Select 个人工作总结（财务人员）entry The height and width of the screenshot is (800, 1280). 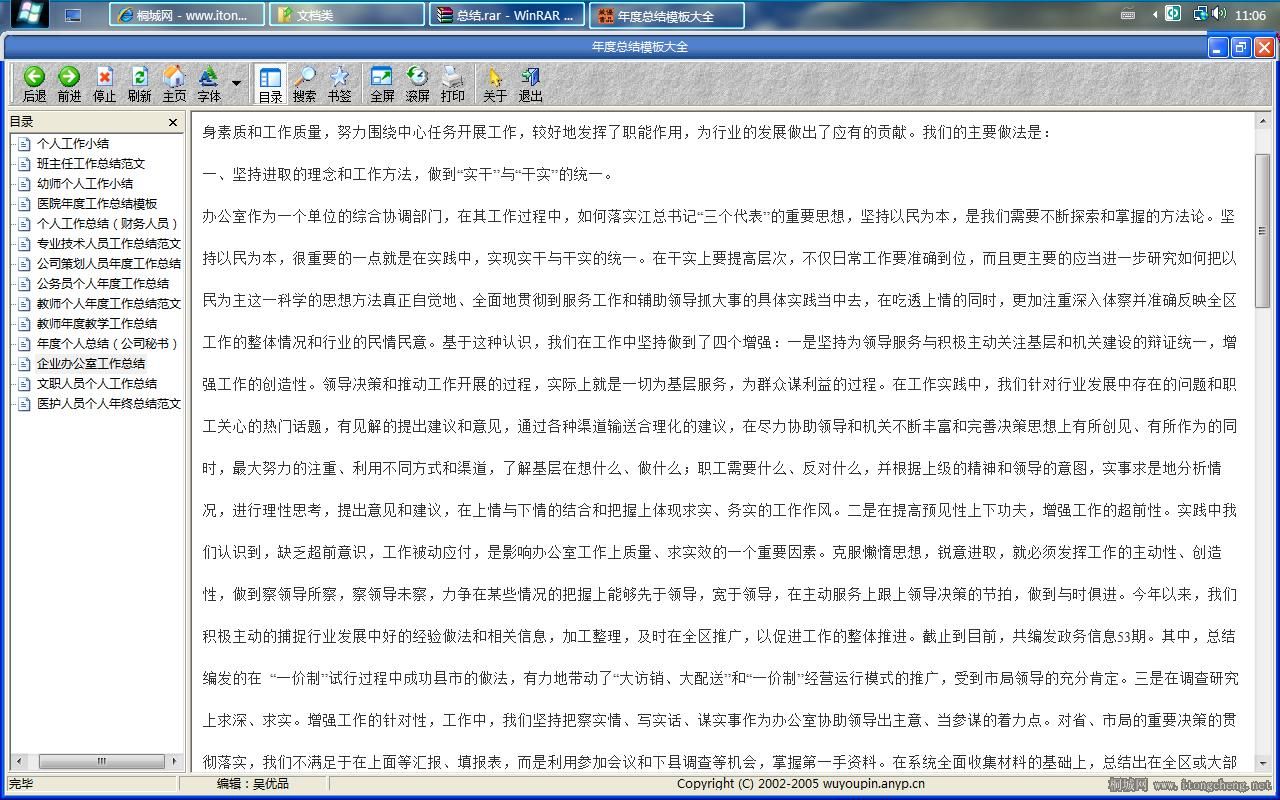[108, 223]
